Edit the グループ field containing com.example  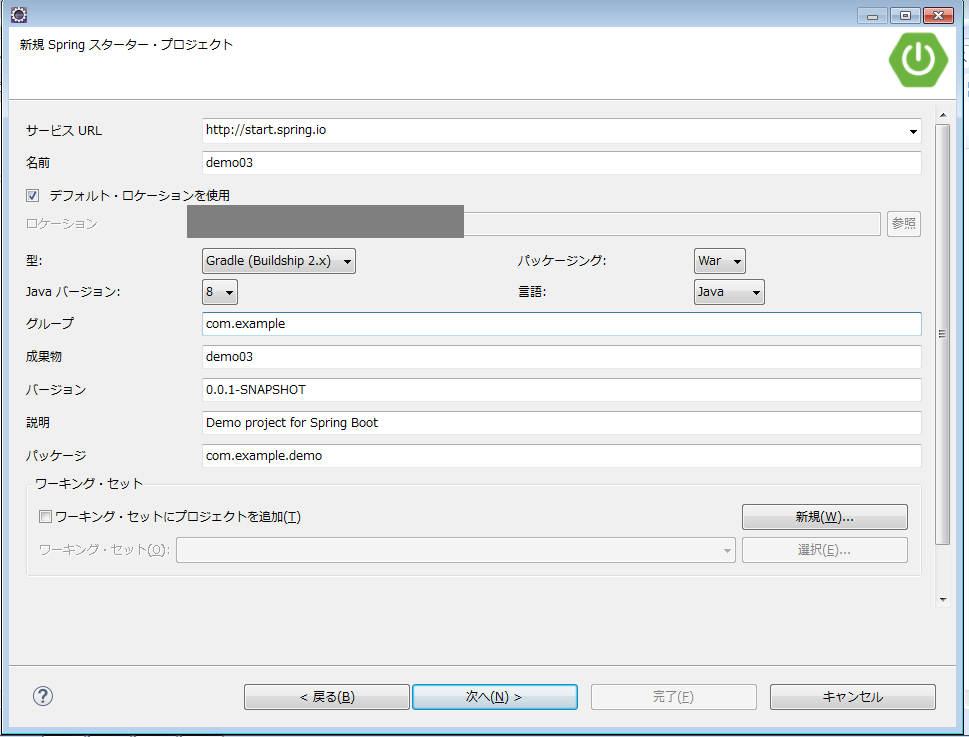click(560, 323)
